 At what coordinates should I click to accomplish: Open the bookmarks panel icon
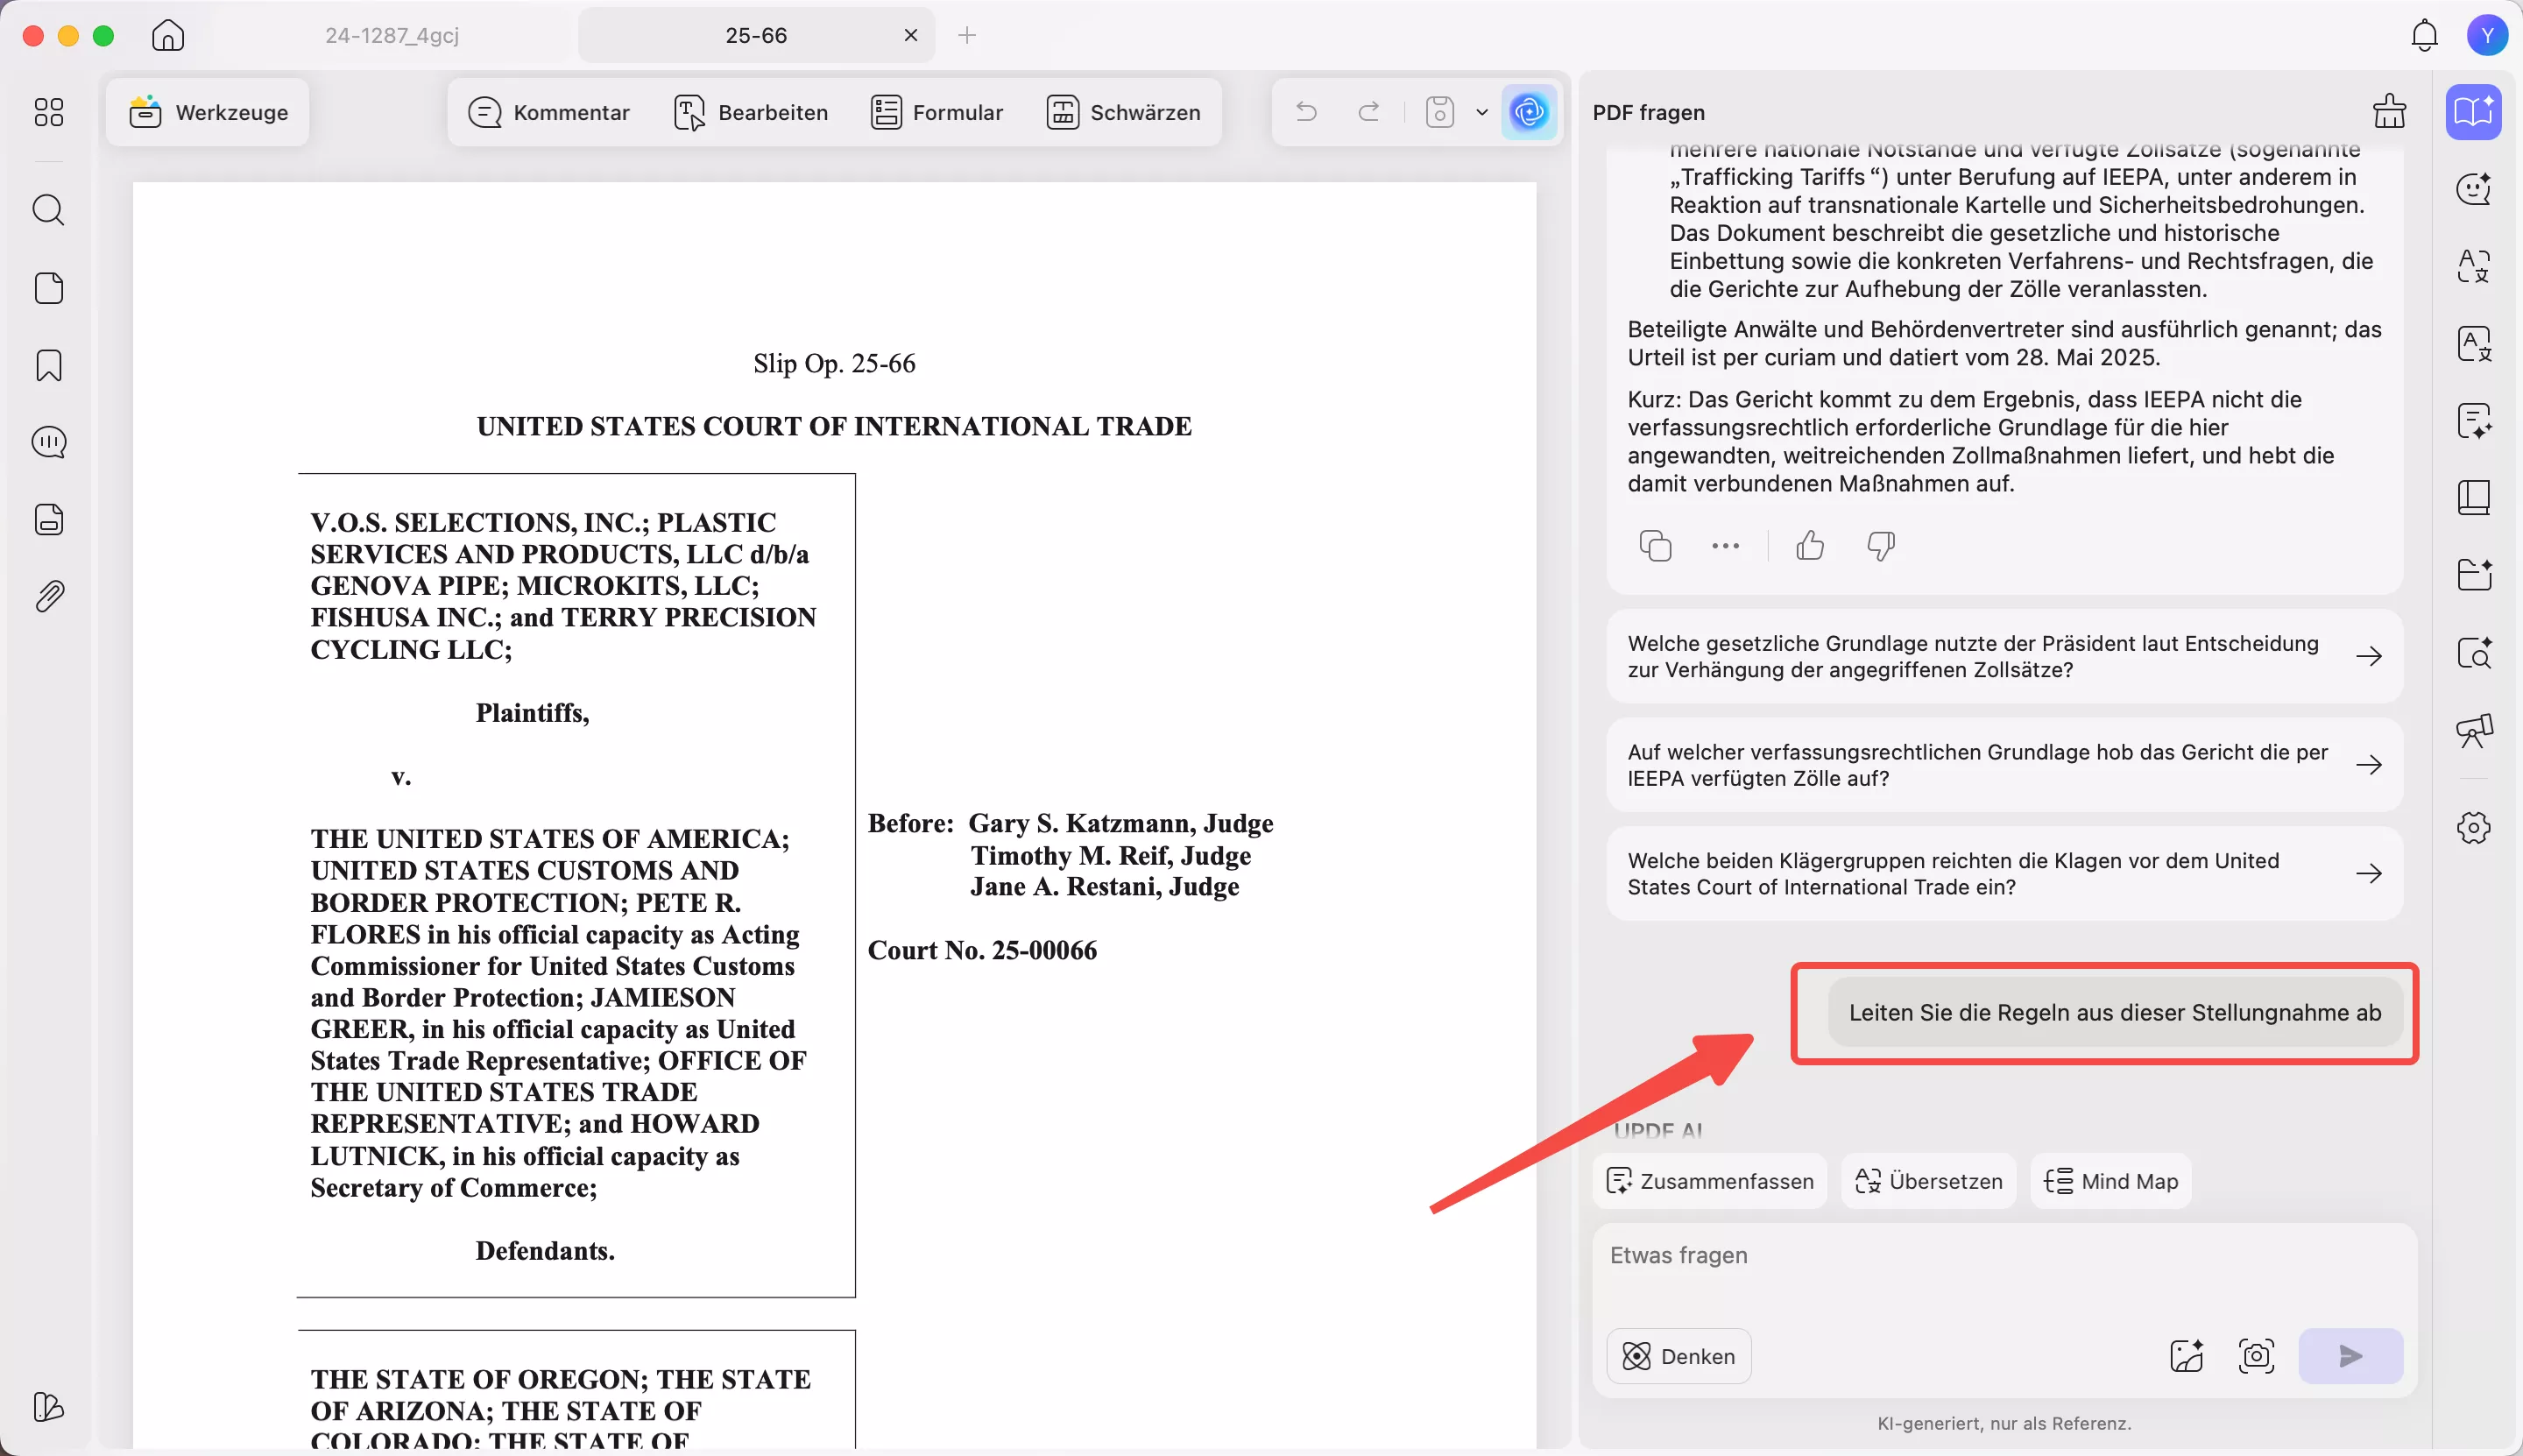pyautogui.click(x=48, y=365)
